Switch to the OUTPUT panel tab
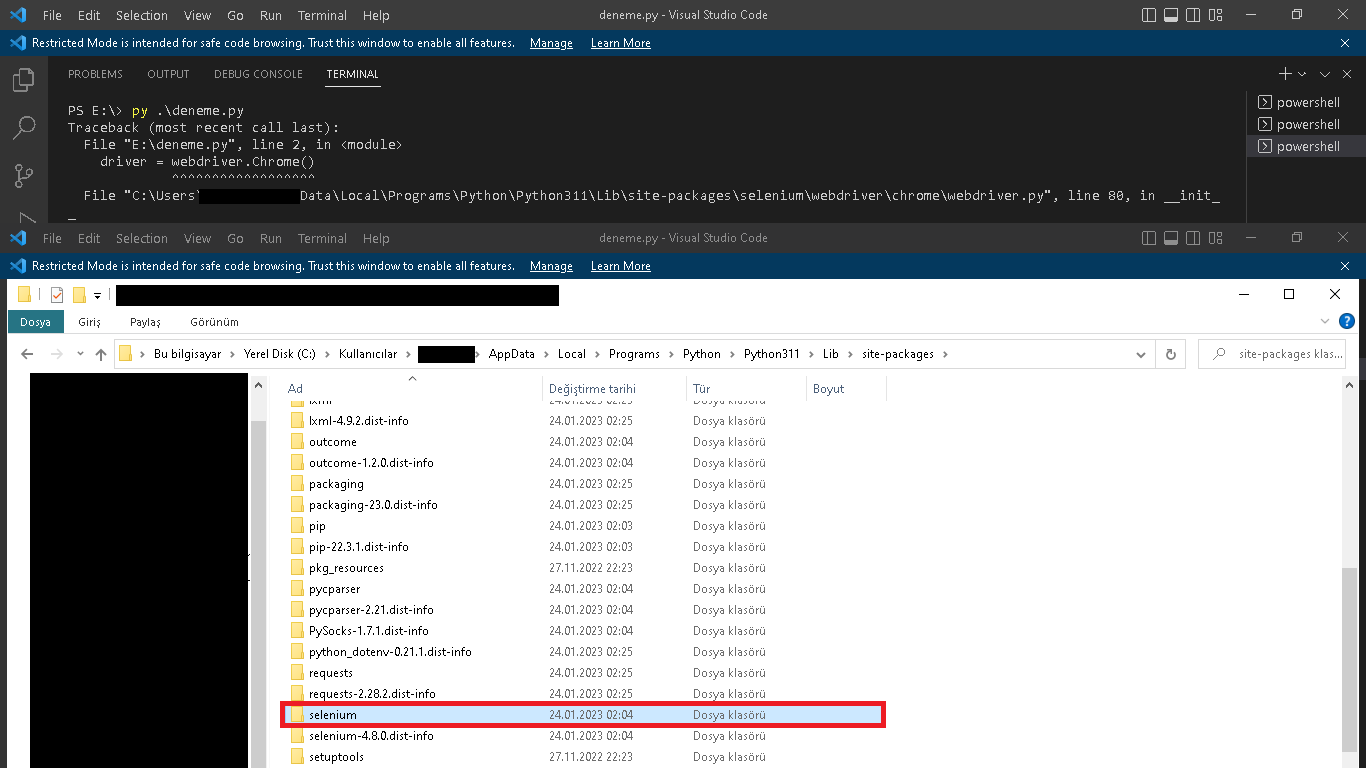This screenshot has width=1366, height=768. [168, 74]
